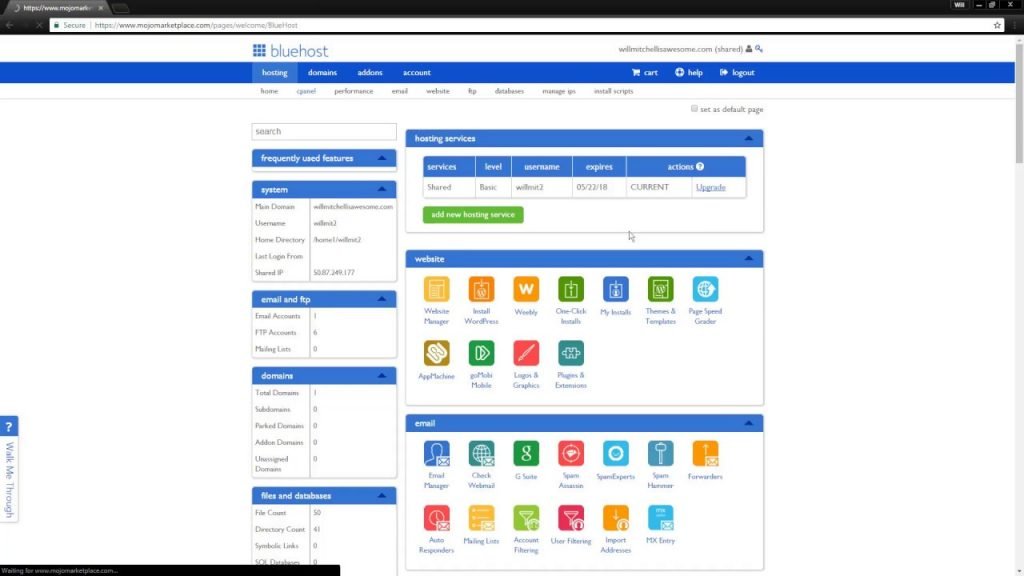Screen dimensions: 1024x576
Task: Focus the search input field
Action: [x=324, y=131]
